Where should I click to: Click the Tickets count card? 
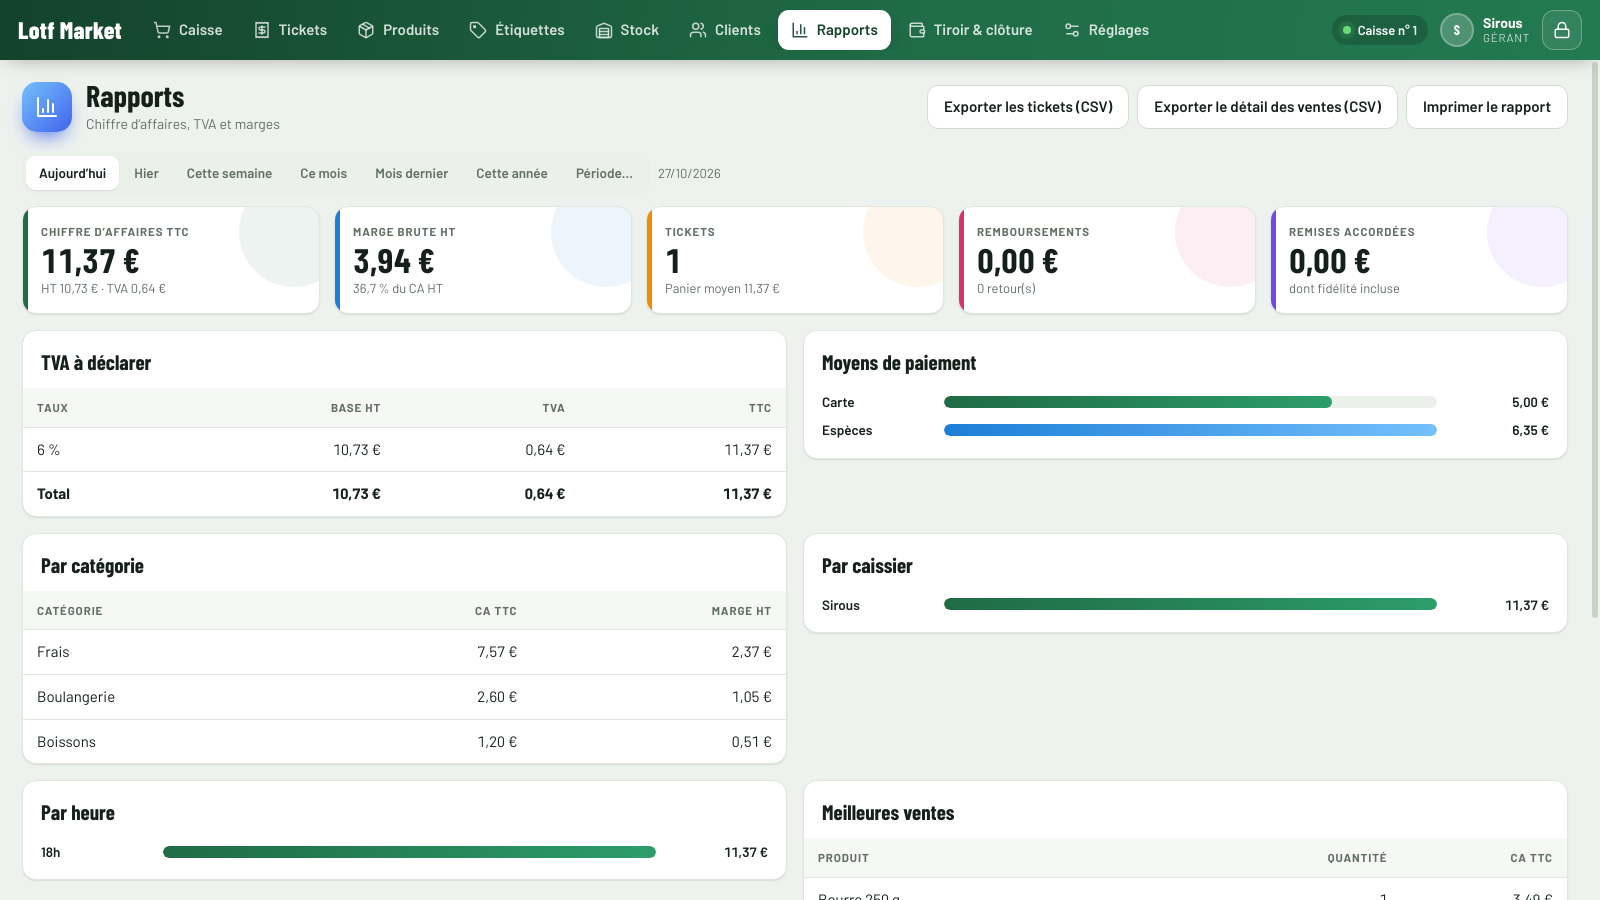click(x=795, y=260)
